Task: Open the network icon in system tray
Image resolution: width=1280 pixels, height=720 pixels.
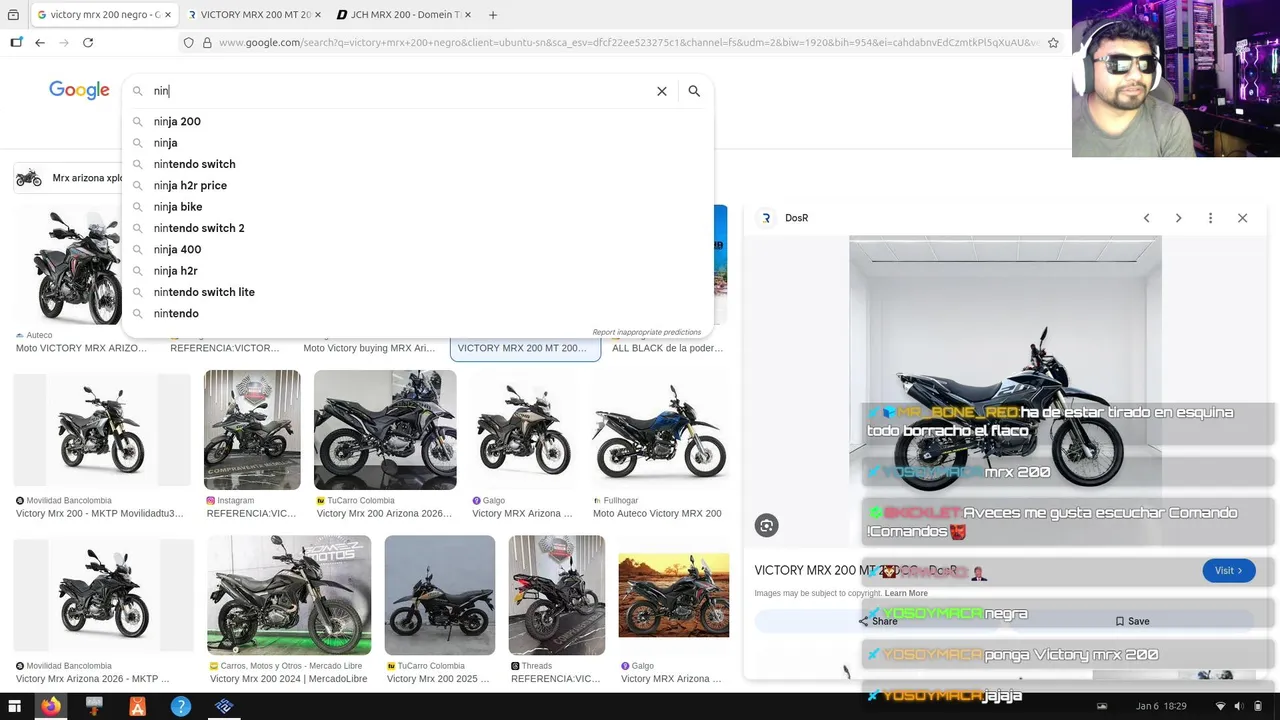Action: [x=1220, y=706]
